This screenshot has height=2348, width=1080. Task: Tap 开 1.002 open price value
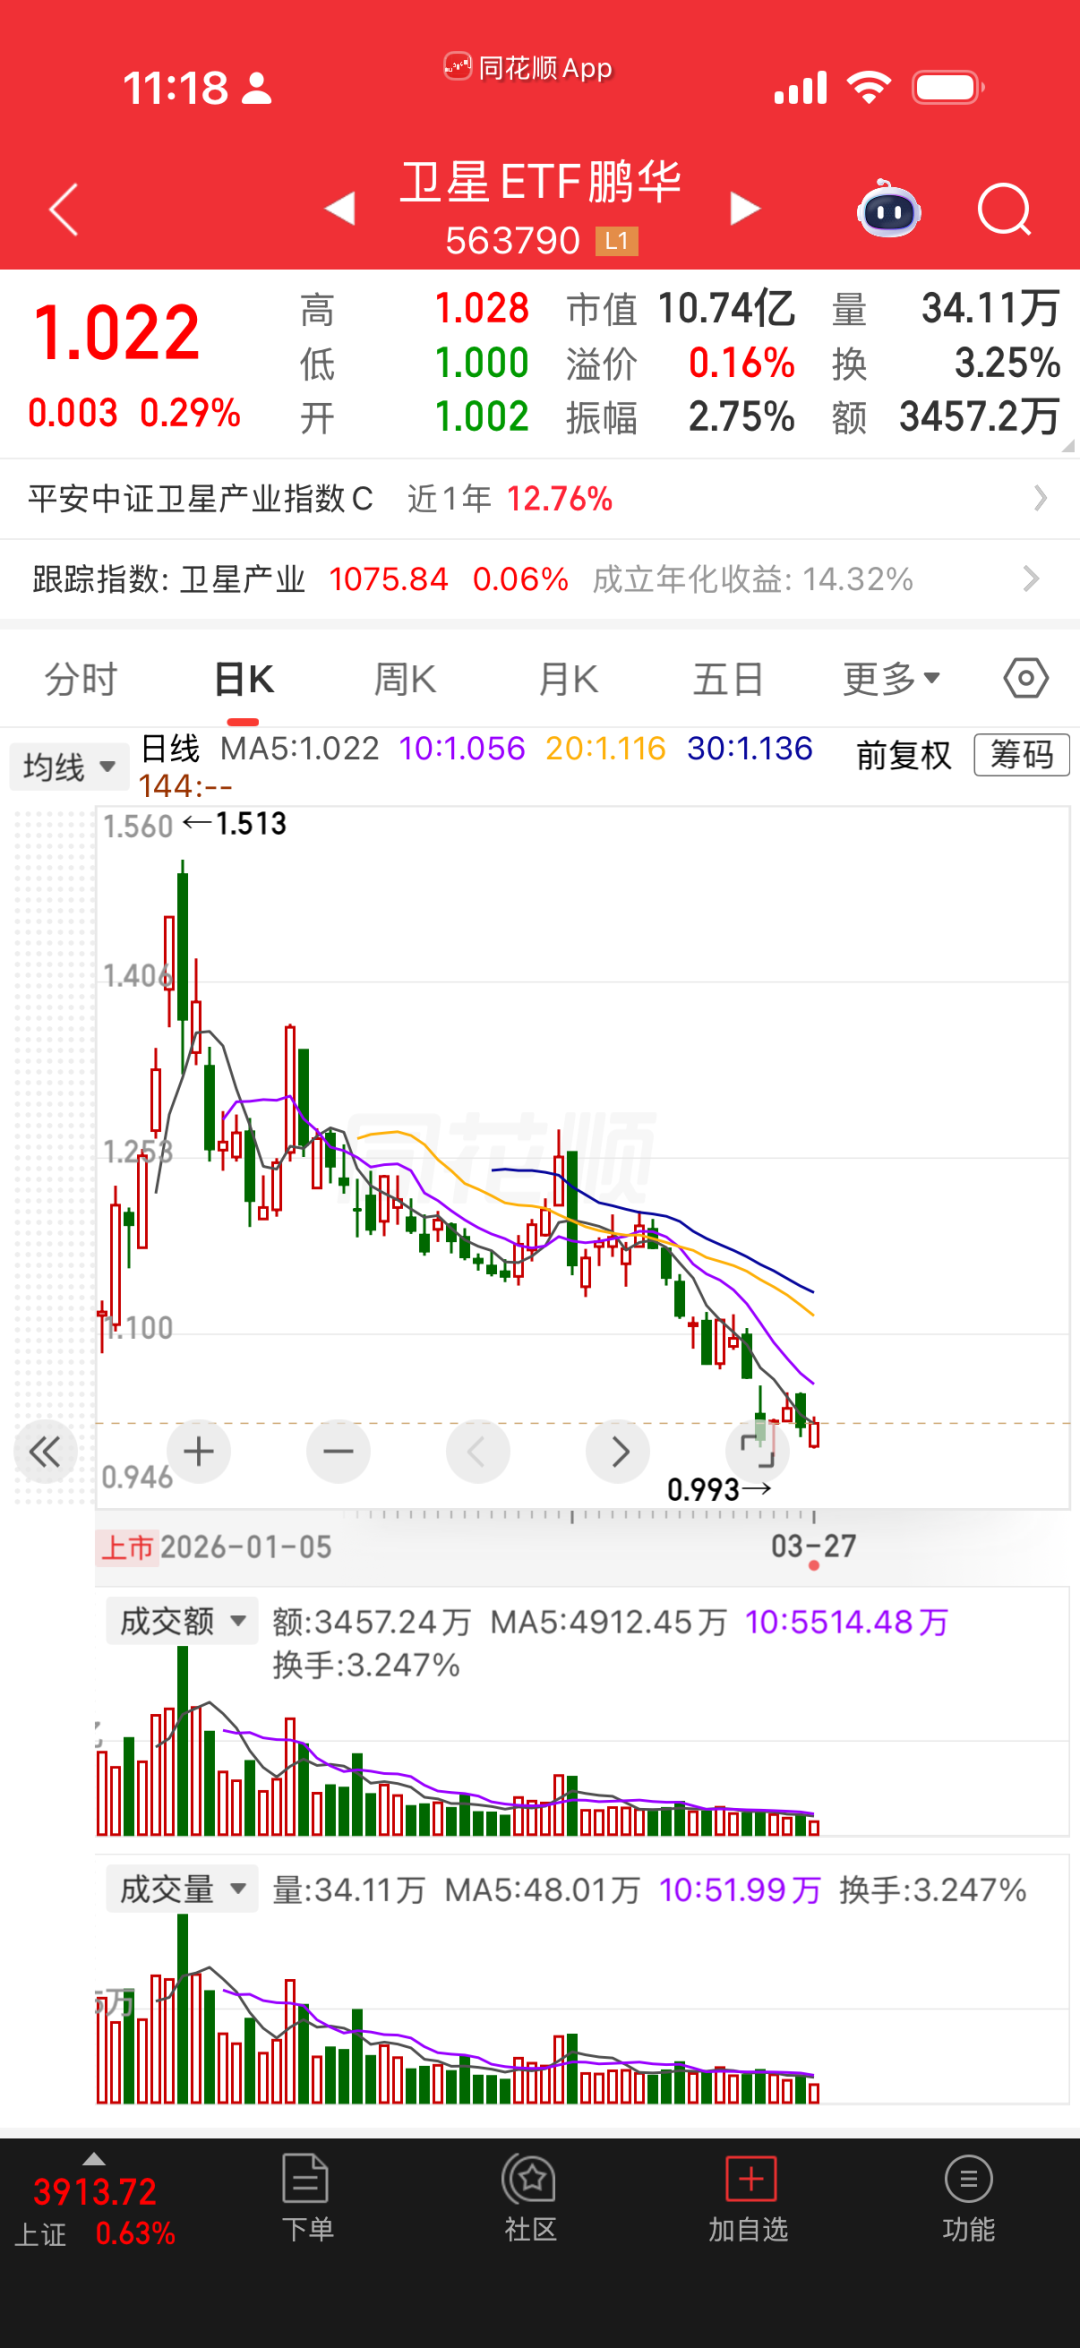pos(481,417)
